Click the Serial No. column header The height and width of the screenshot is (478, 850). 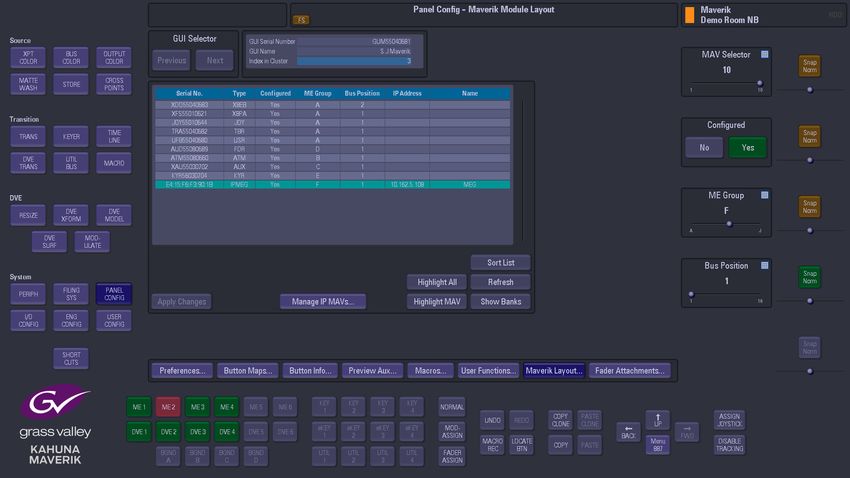[189, 93]
